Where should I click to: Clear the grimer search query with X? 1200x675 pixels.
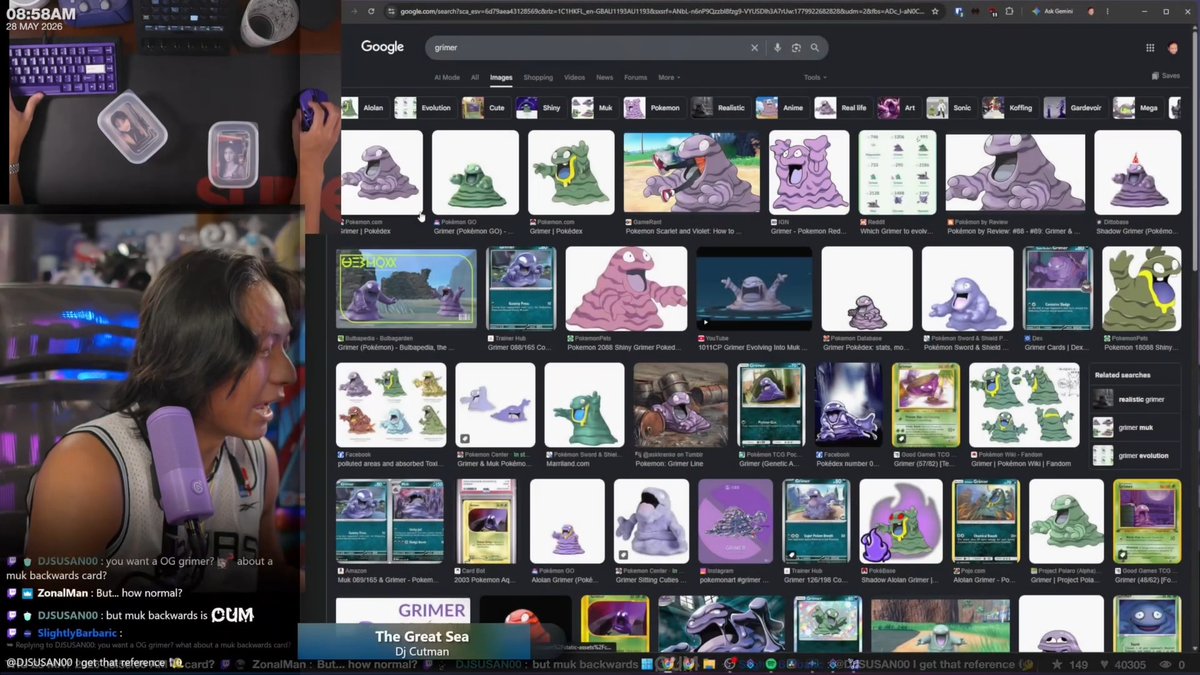click(x=755, y=48)
